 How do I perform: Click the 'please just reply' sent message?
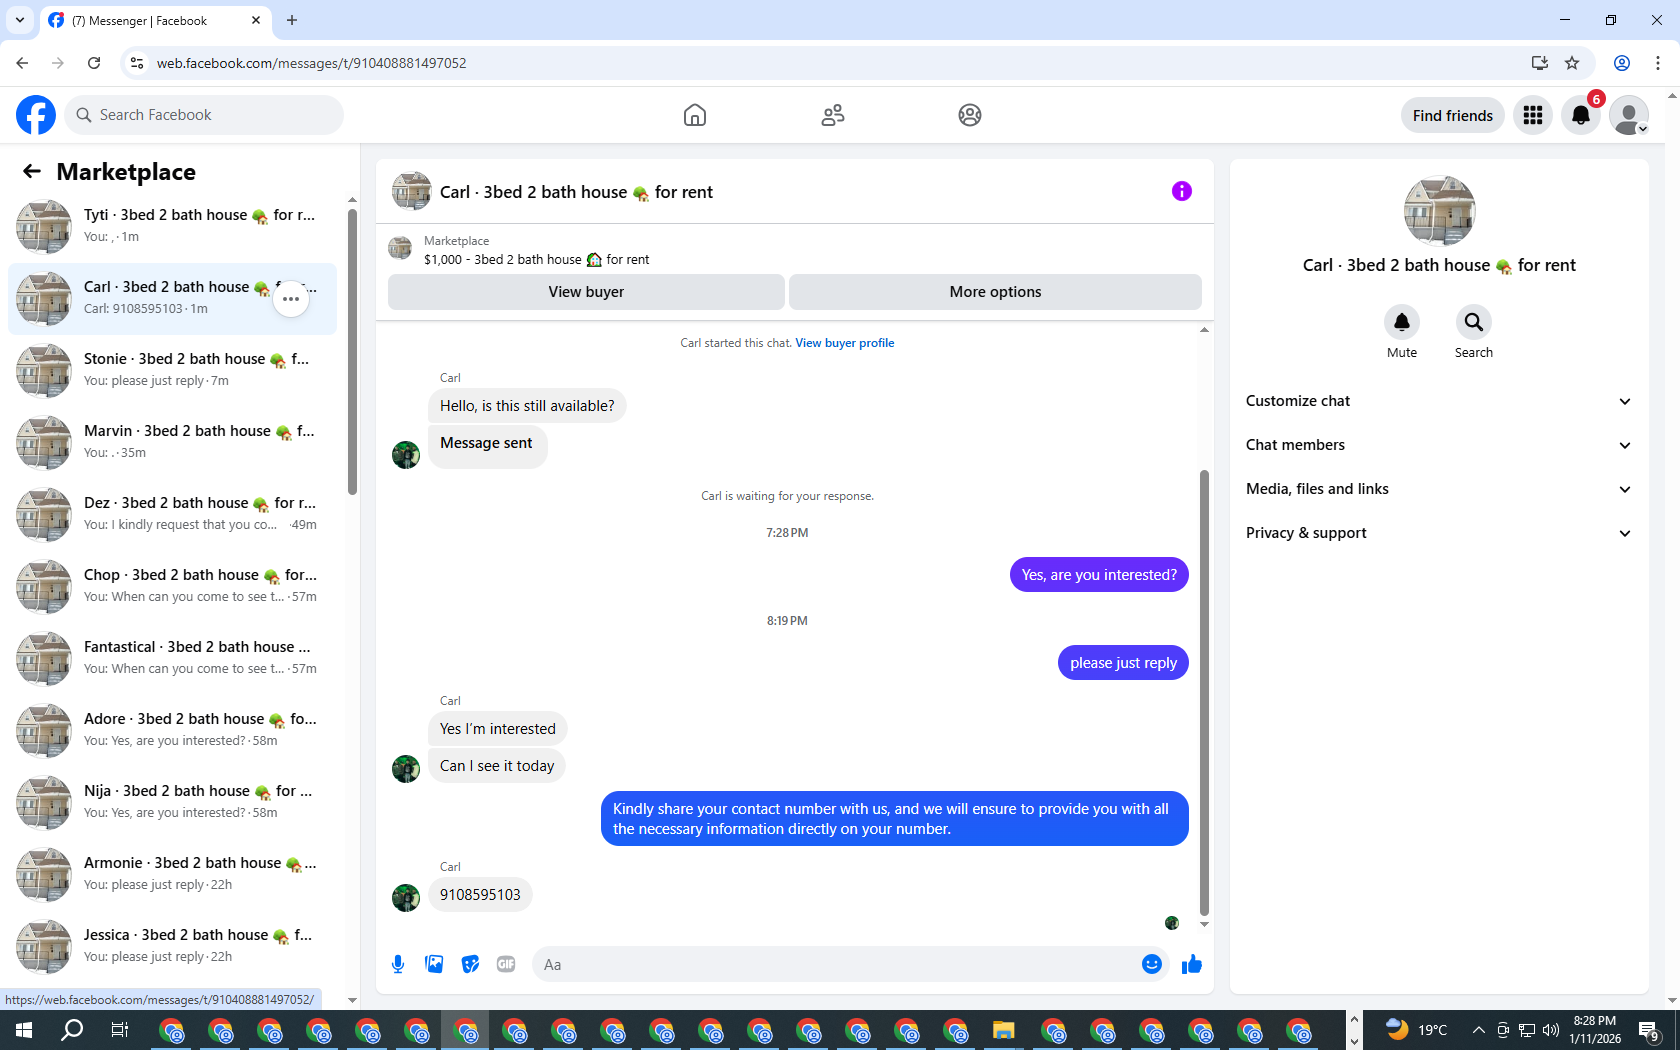(1123, 663)
